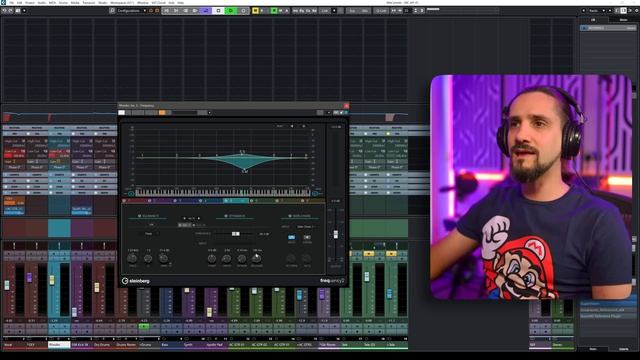The width and height of the screenshot is (640, 360).
Task: Select the Bass channel name in the mixer
Action: (165, 345)
